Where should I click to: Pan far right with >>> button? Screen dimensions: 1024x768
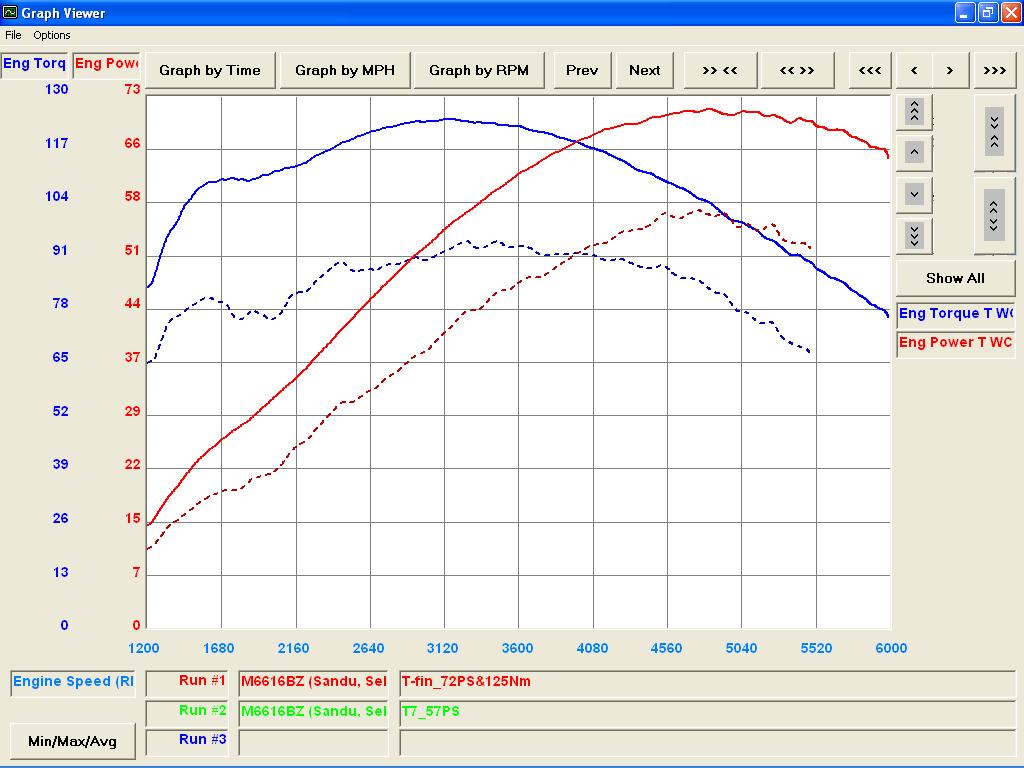click(995, 70)
